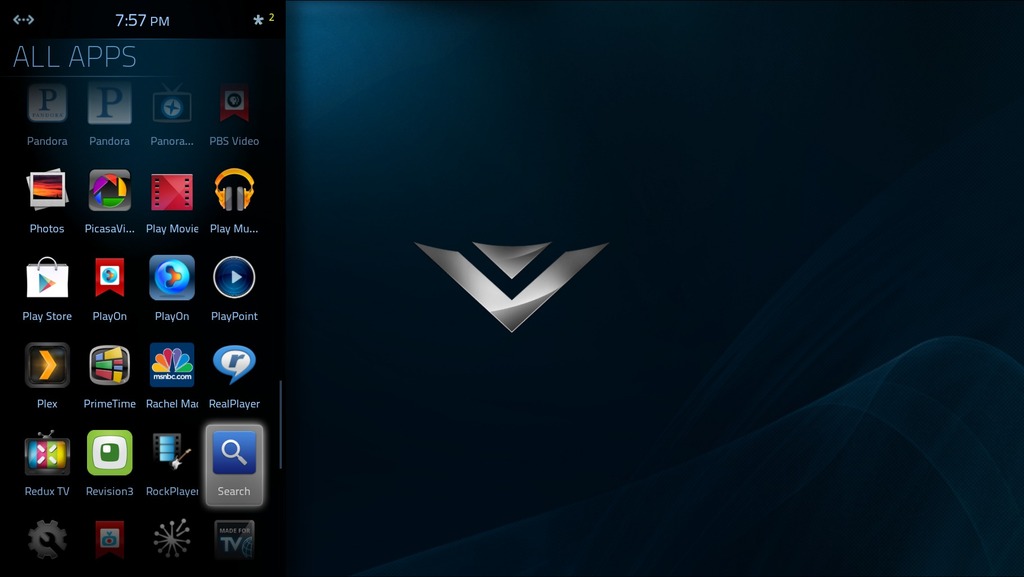Open the notifications asterisk showing 2
The height and width of the screenshot is (577, 1024).
(x=263, y=20)
